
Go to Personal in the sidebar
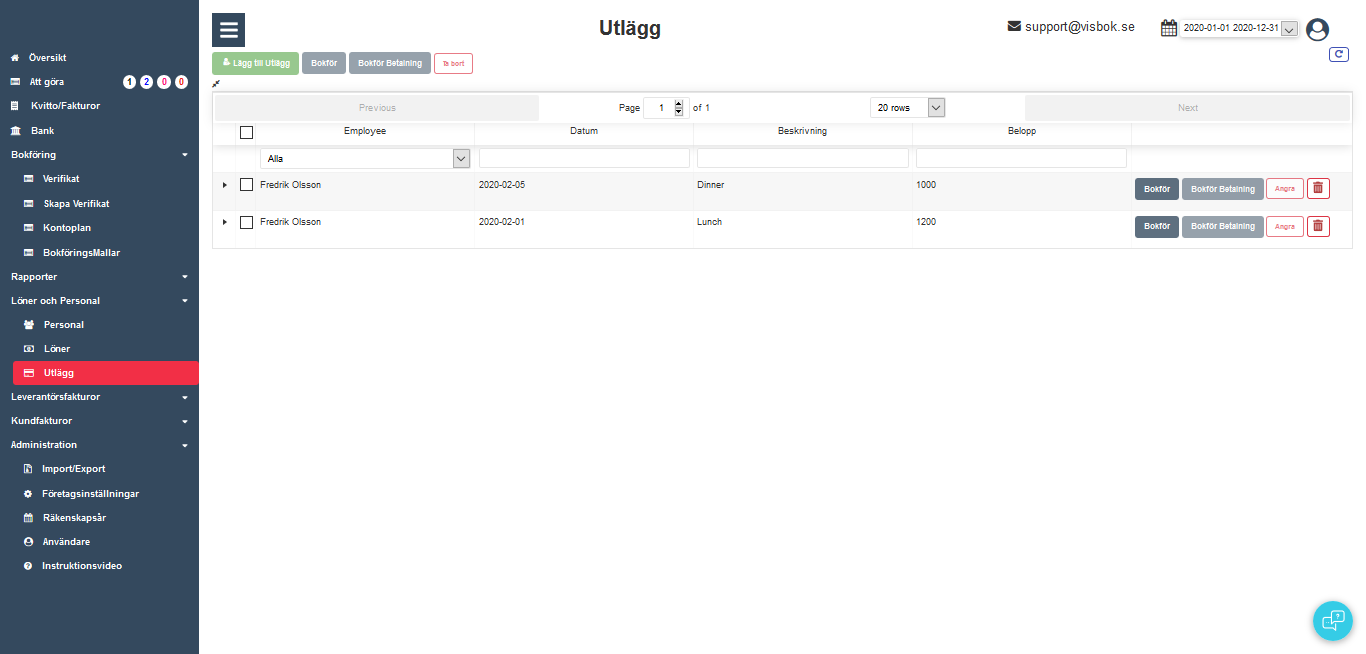63,325
